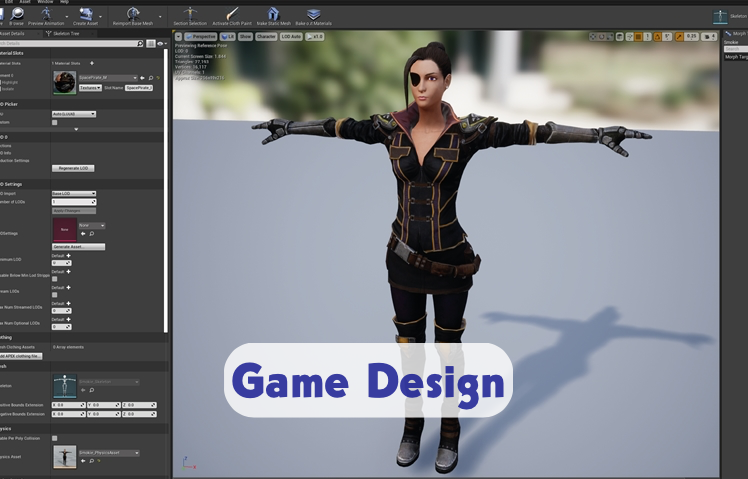Open the Edit menu
The width and height of the screenshot is (748, 479).
click(x=9, y=2)
